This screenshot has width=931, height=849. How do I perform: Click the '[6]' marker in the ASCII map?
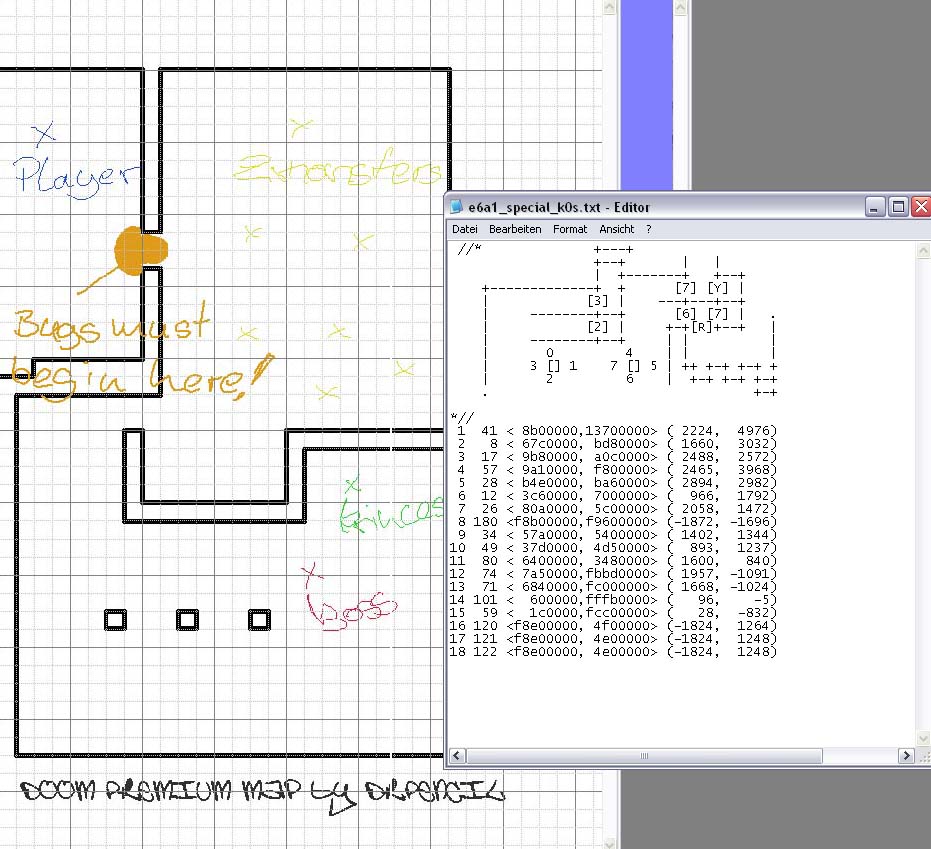click(686, 314)
